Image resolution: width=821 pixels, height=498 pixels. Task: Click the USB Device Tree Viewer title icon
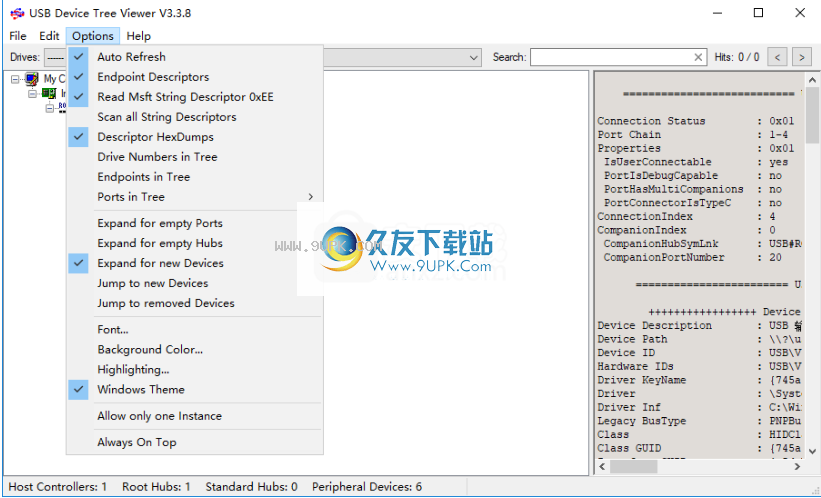17,13
